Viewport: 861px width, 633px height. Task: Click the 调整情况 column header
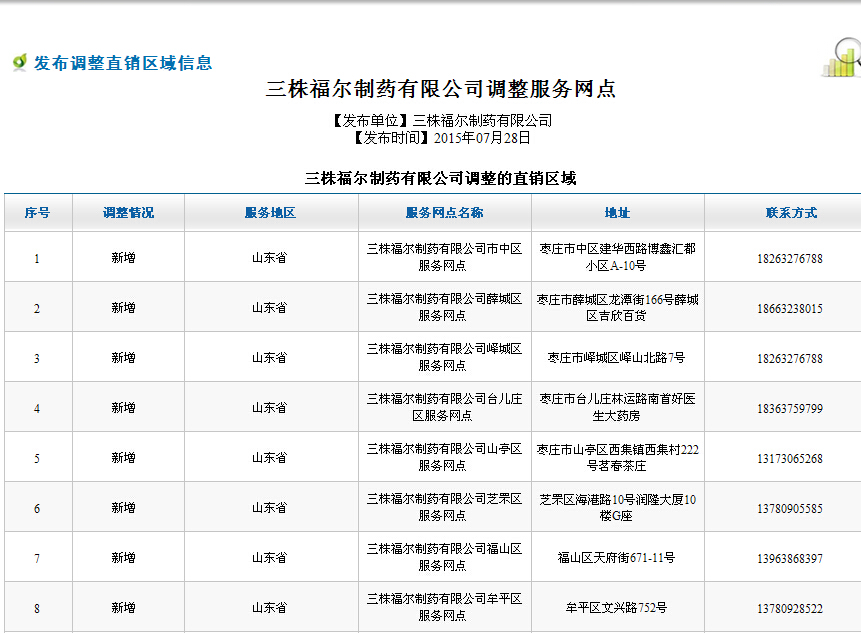(x=128, y=212)
